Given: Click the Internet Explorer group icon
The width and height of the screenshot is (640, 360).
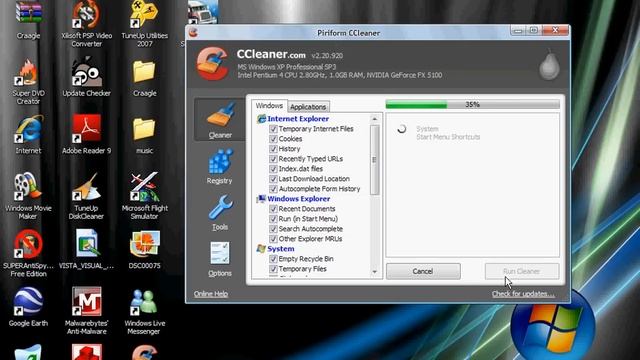Looking at the screenshot, I should (x=261, y=119).
